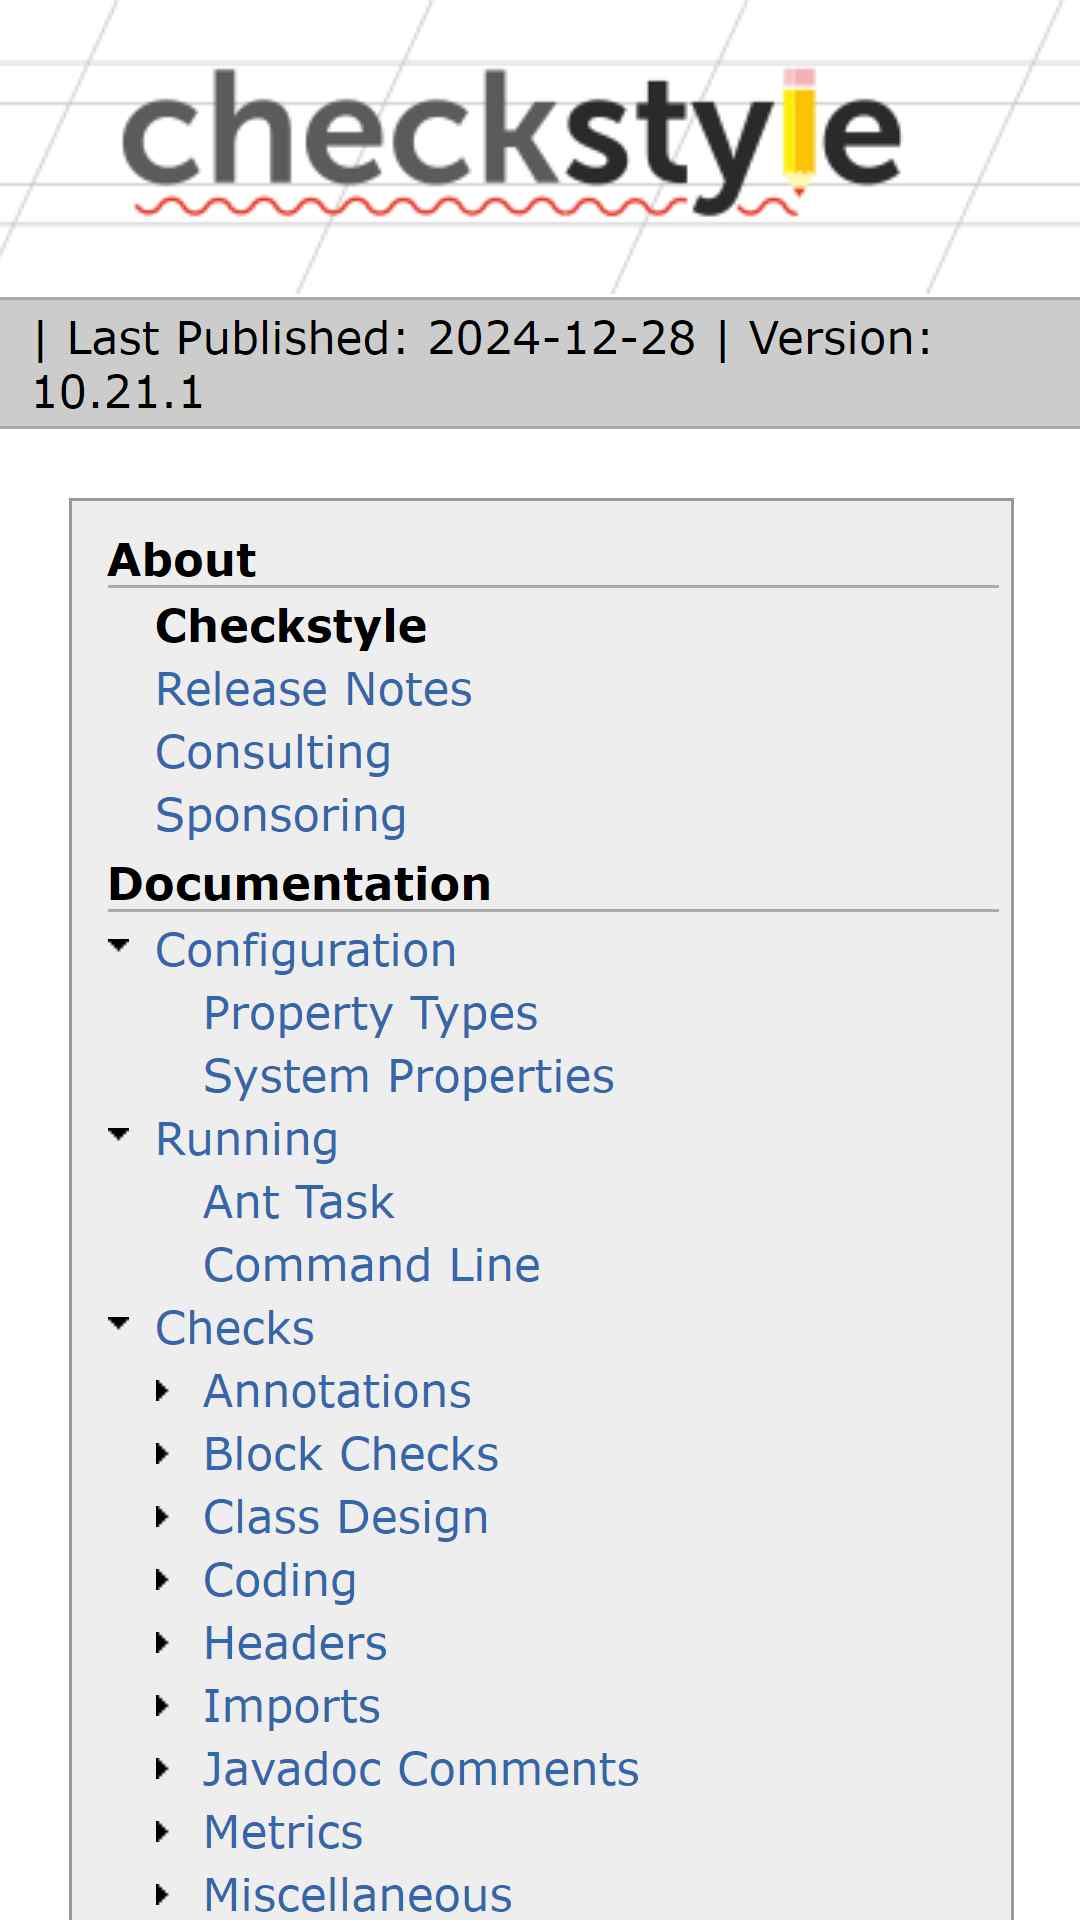Expand the Javadoc Comments arrow

(x=162, y=1769)
